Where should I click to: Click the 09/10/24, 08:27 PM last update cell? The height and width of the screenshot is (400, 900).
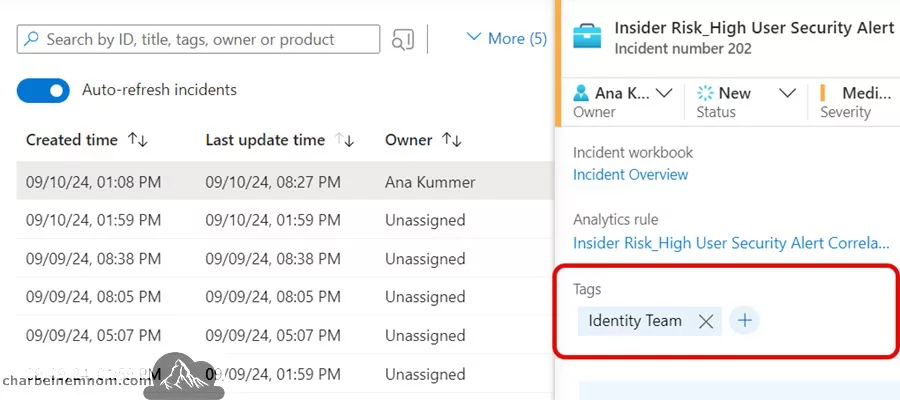click(x=273, y=182)
